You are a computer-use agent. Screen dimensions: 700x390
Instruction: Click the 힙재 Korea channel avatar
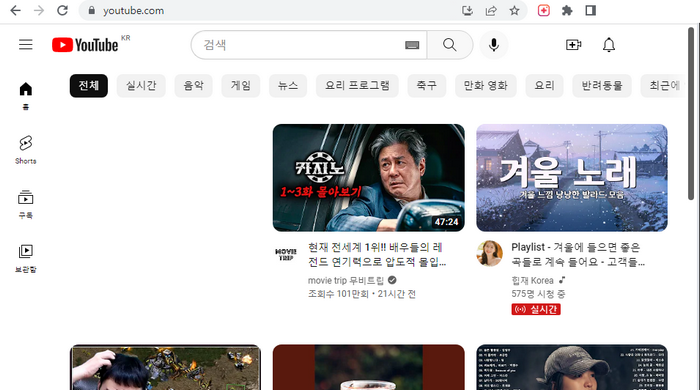[489, 253]
